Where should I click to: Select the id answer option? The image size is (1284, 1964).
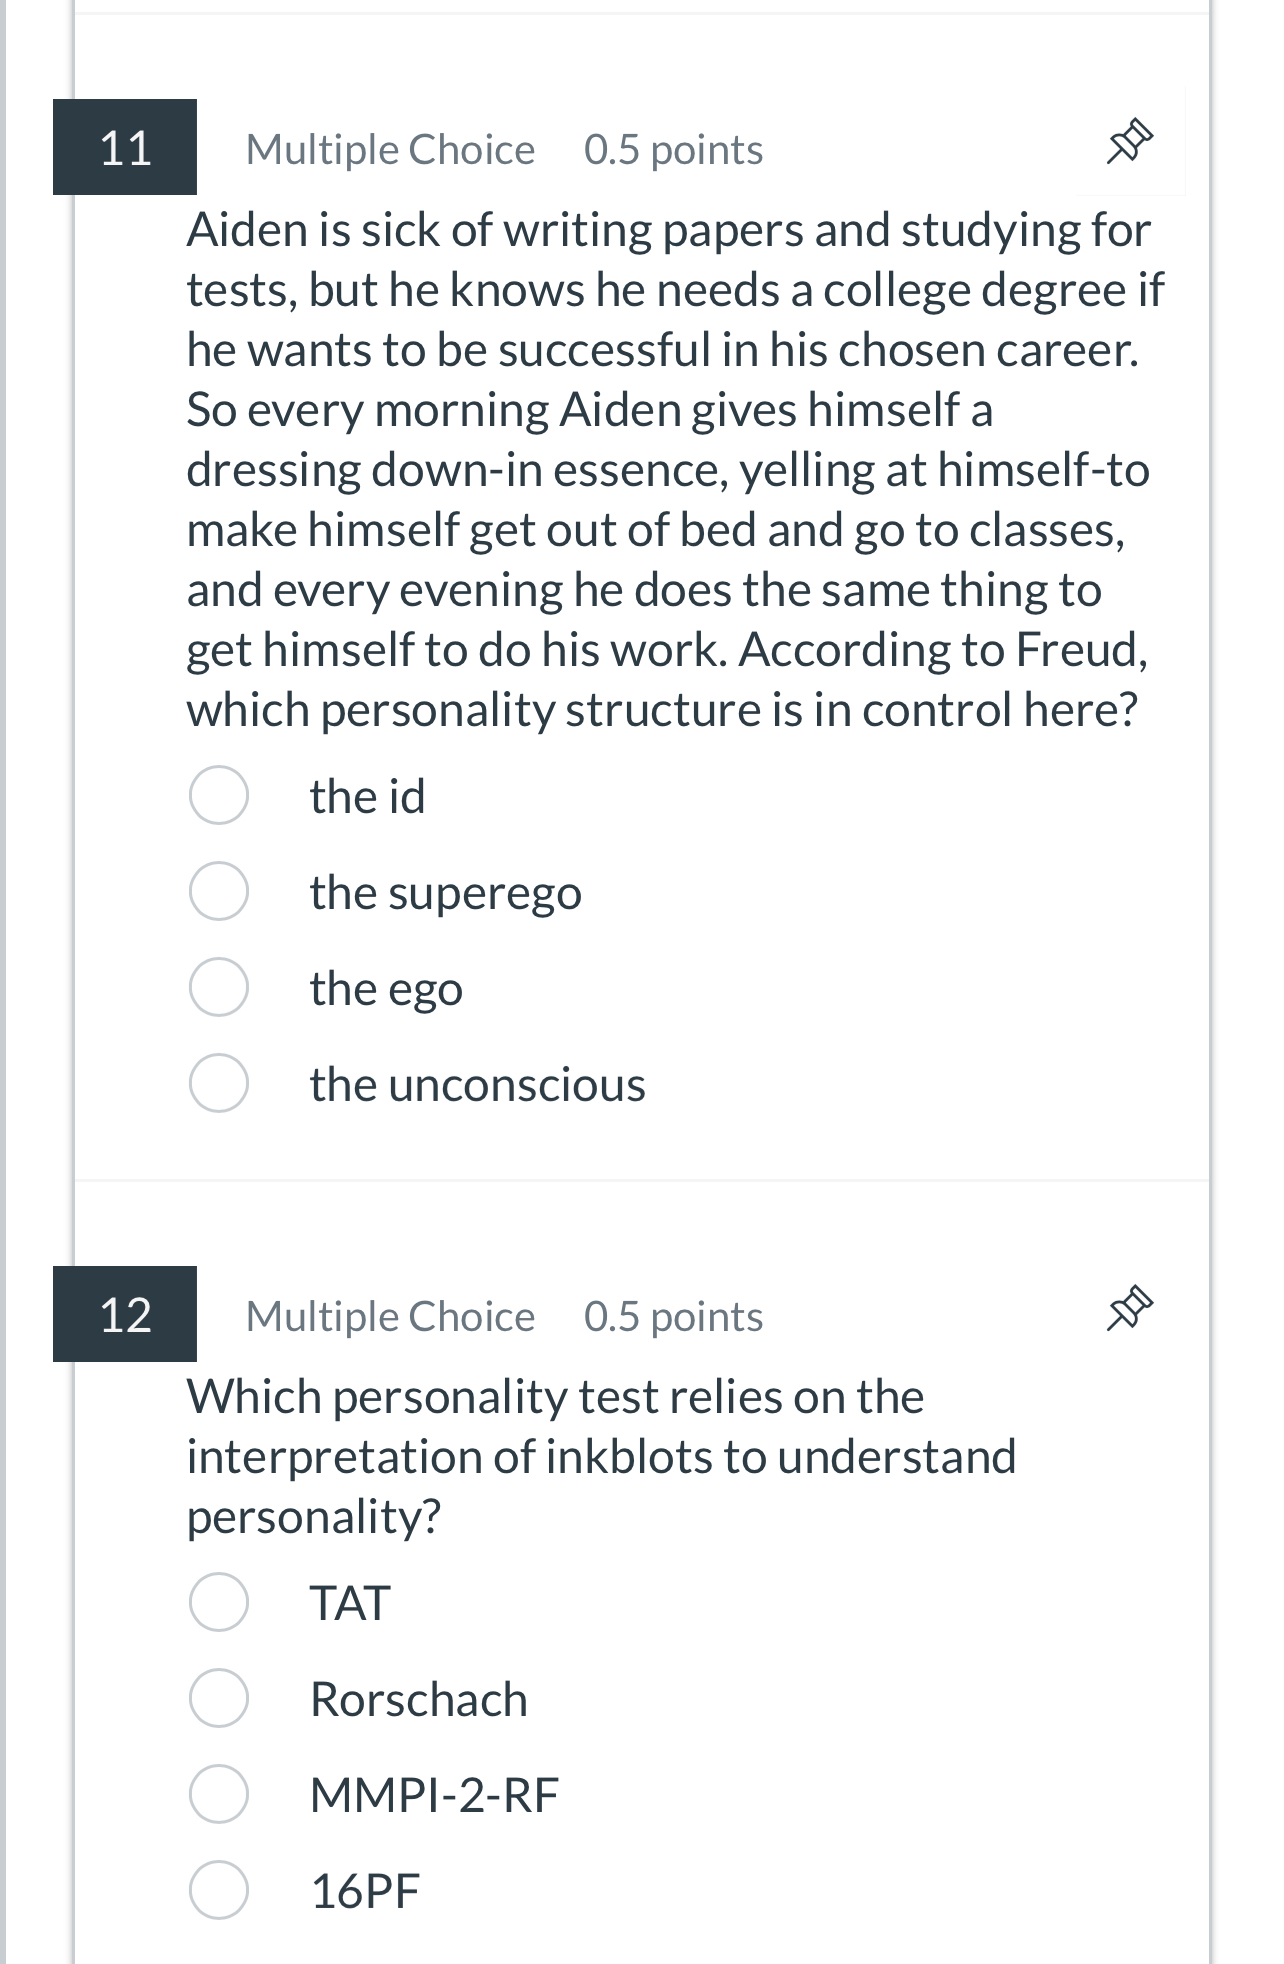coord(367,796)
